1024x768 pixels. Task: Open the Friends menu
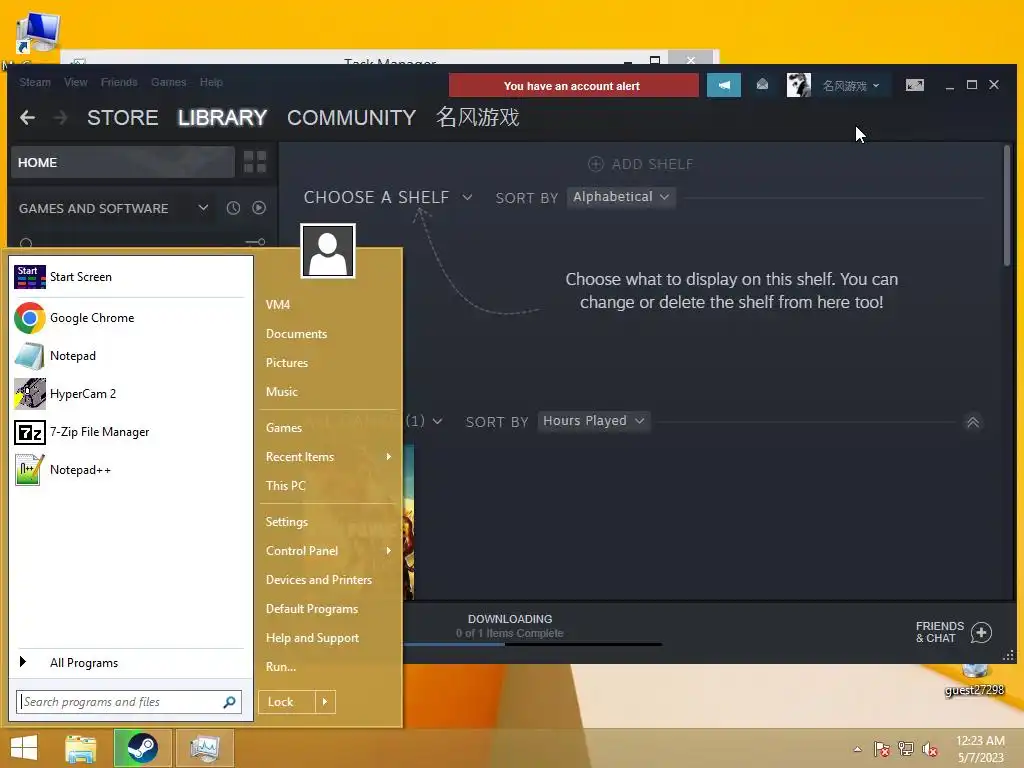119,82
